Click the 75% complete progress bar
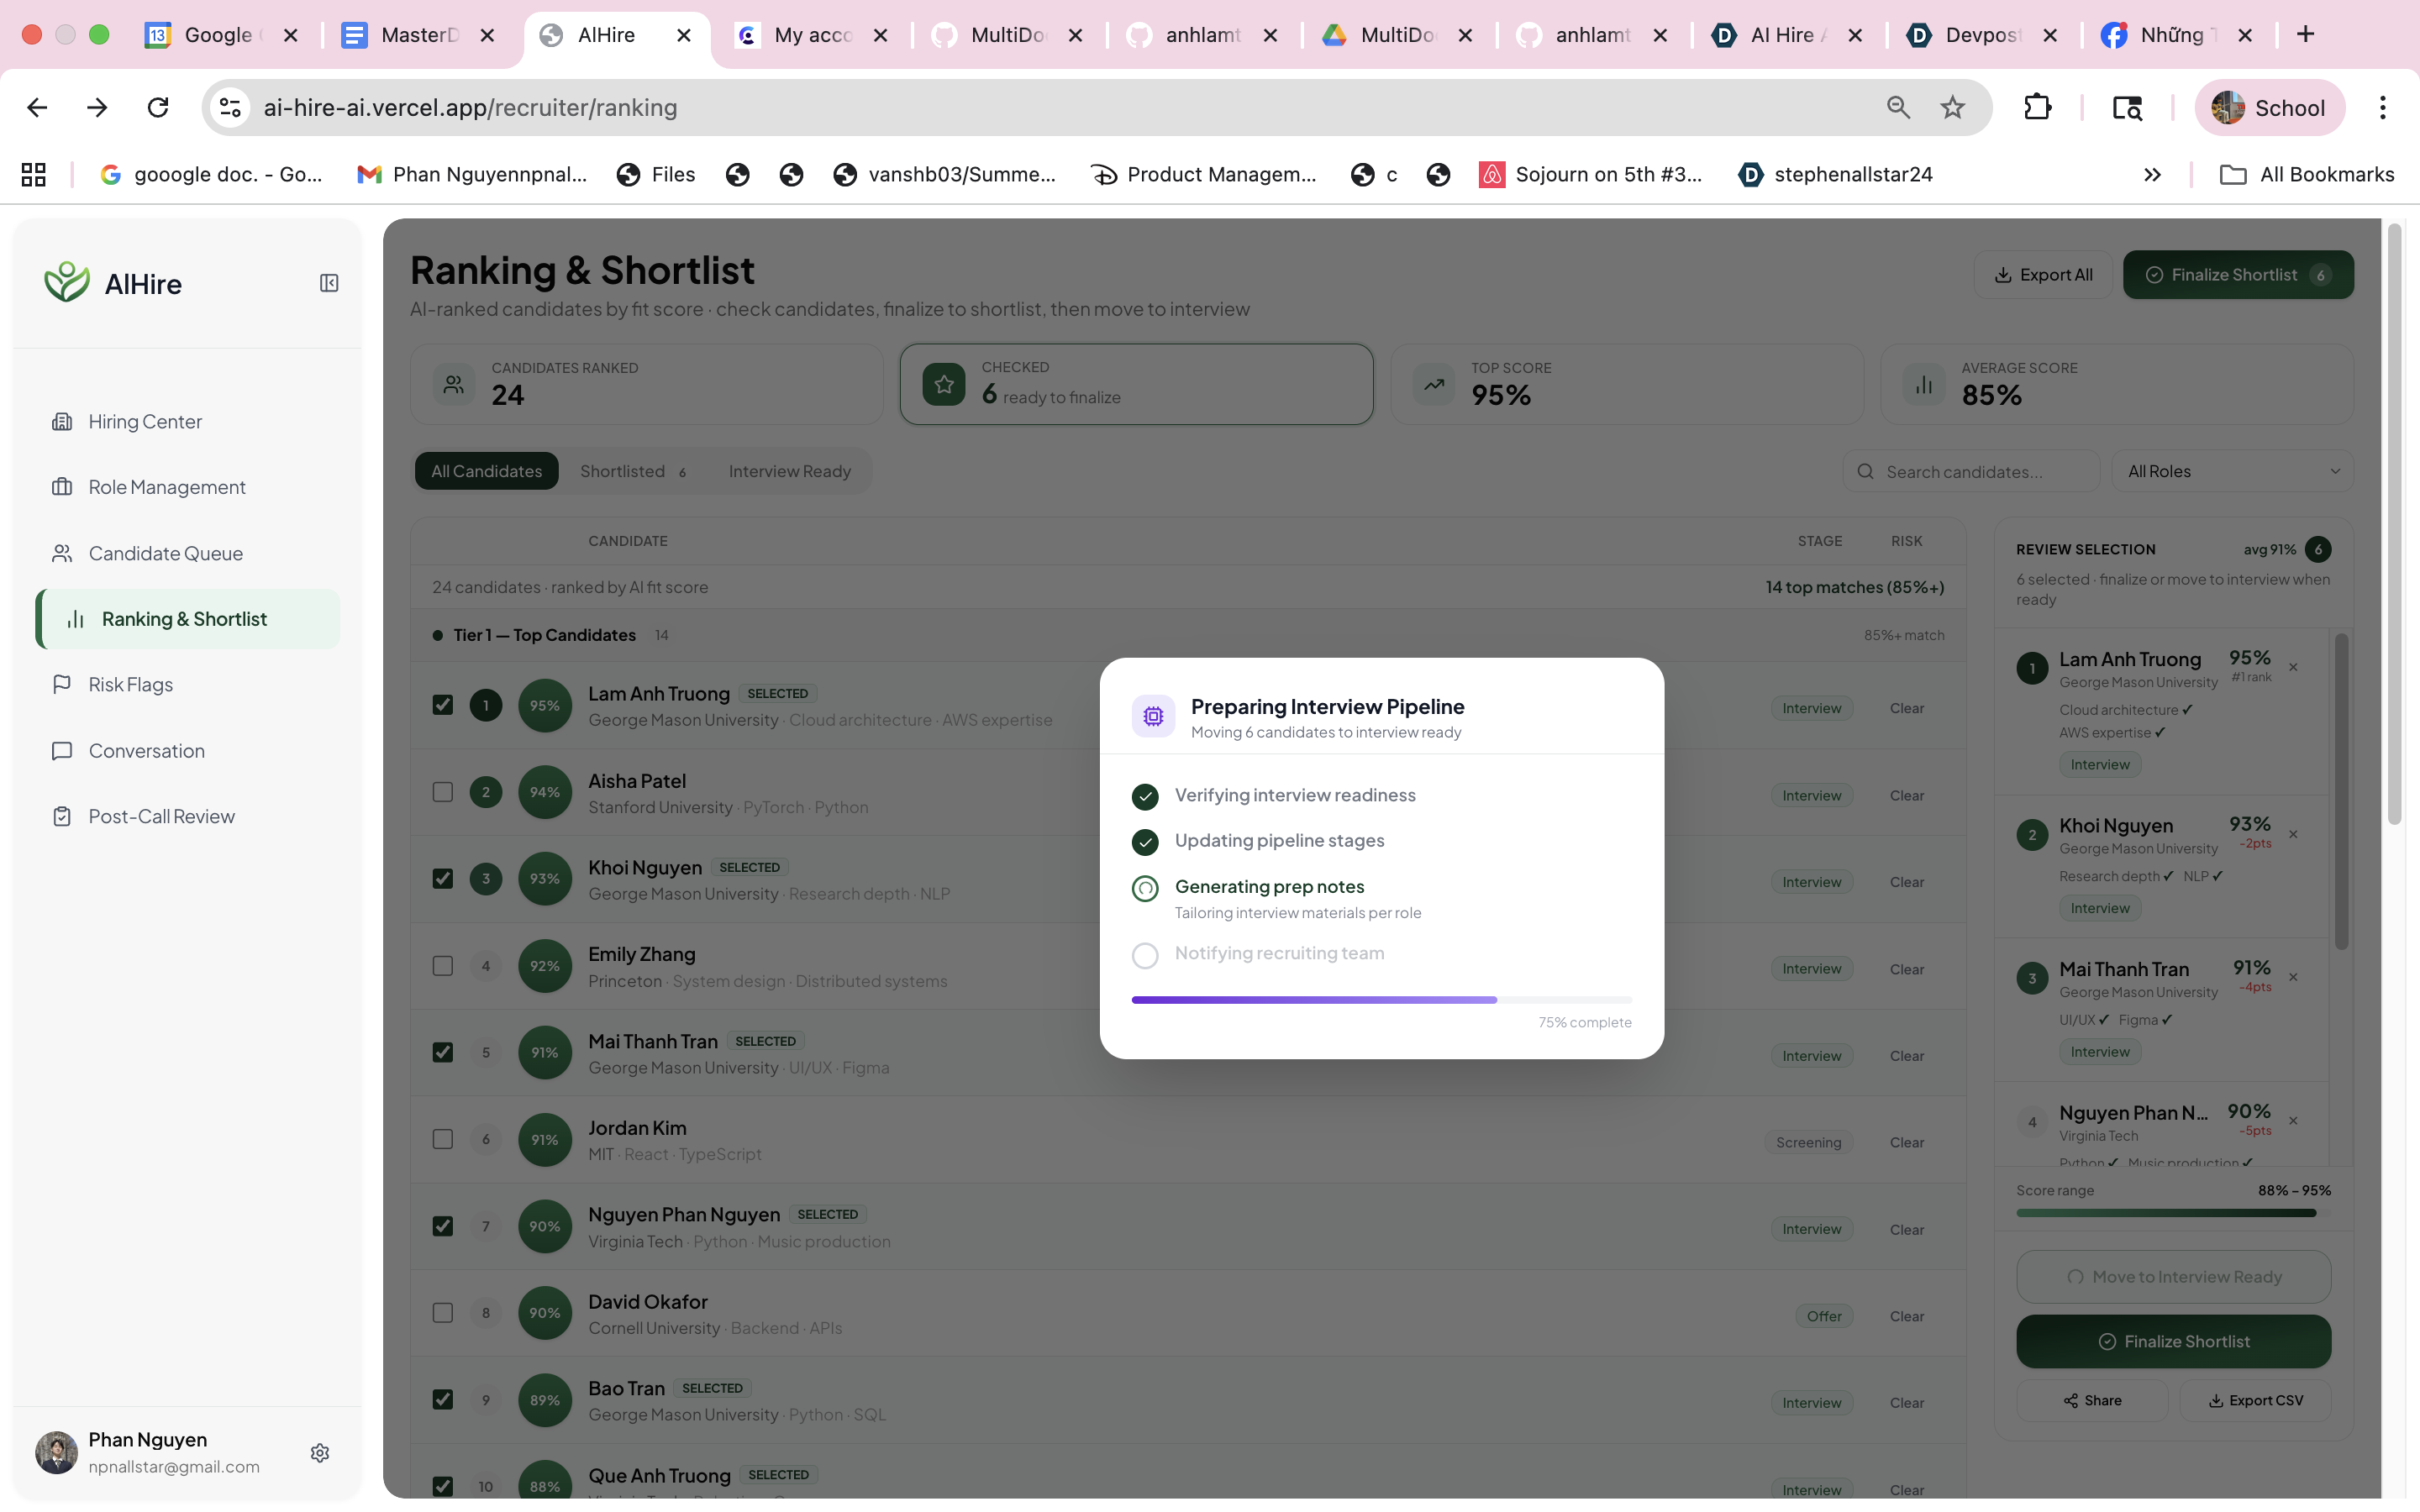Viewport: 2420px width, 1512px height. pos(1381,1000)
